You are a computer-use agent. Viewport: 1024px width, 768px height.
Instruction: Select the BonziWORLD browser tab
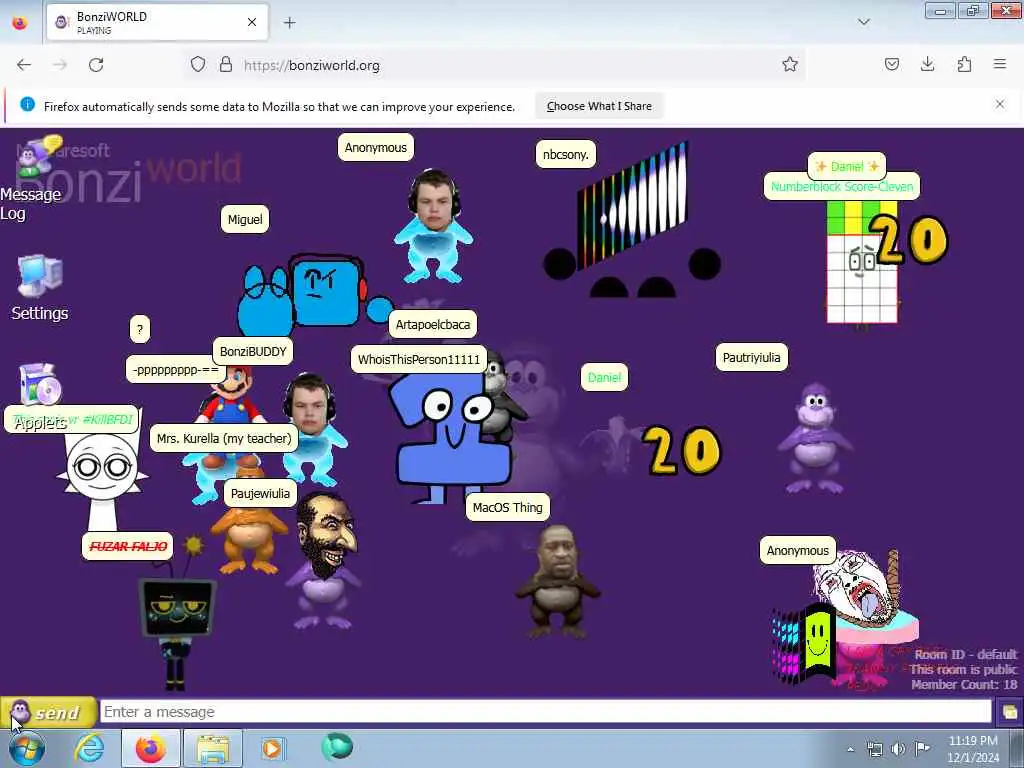coord(157,23)
